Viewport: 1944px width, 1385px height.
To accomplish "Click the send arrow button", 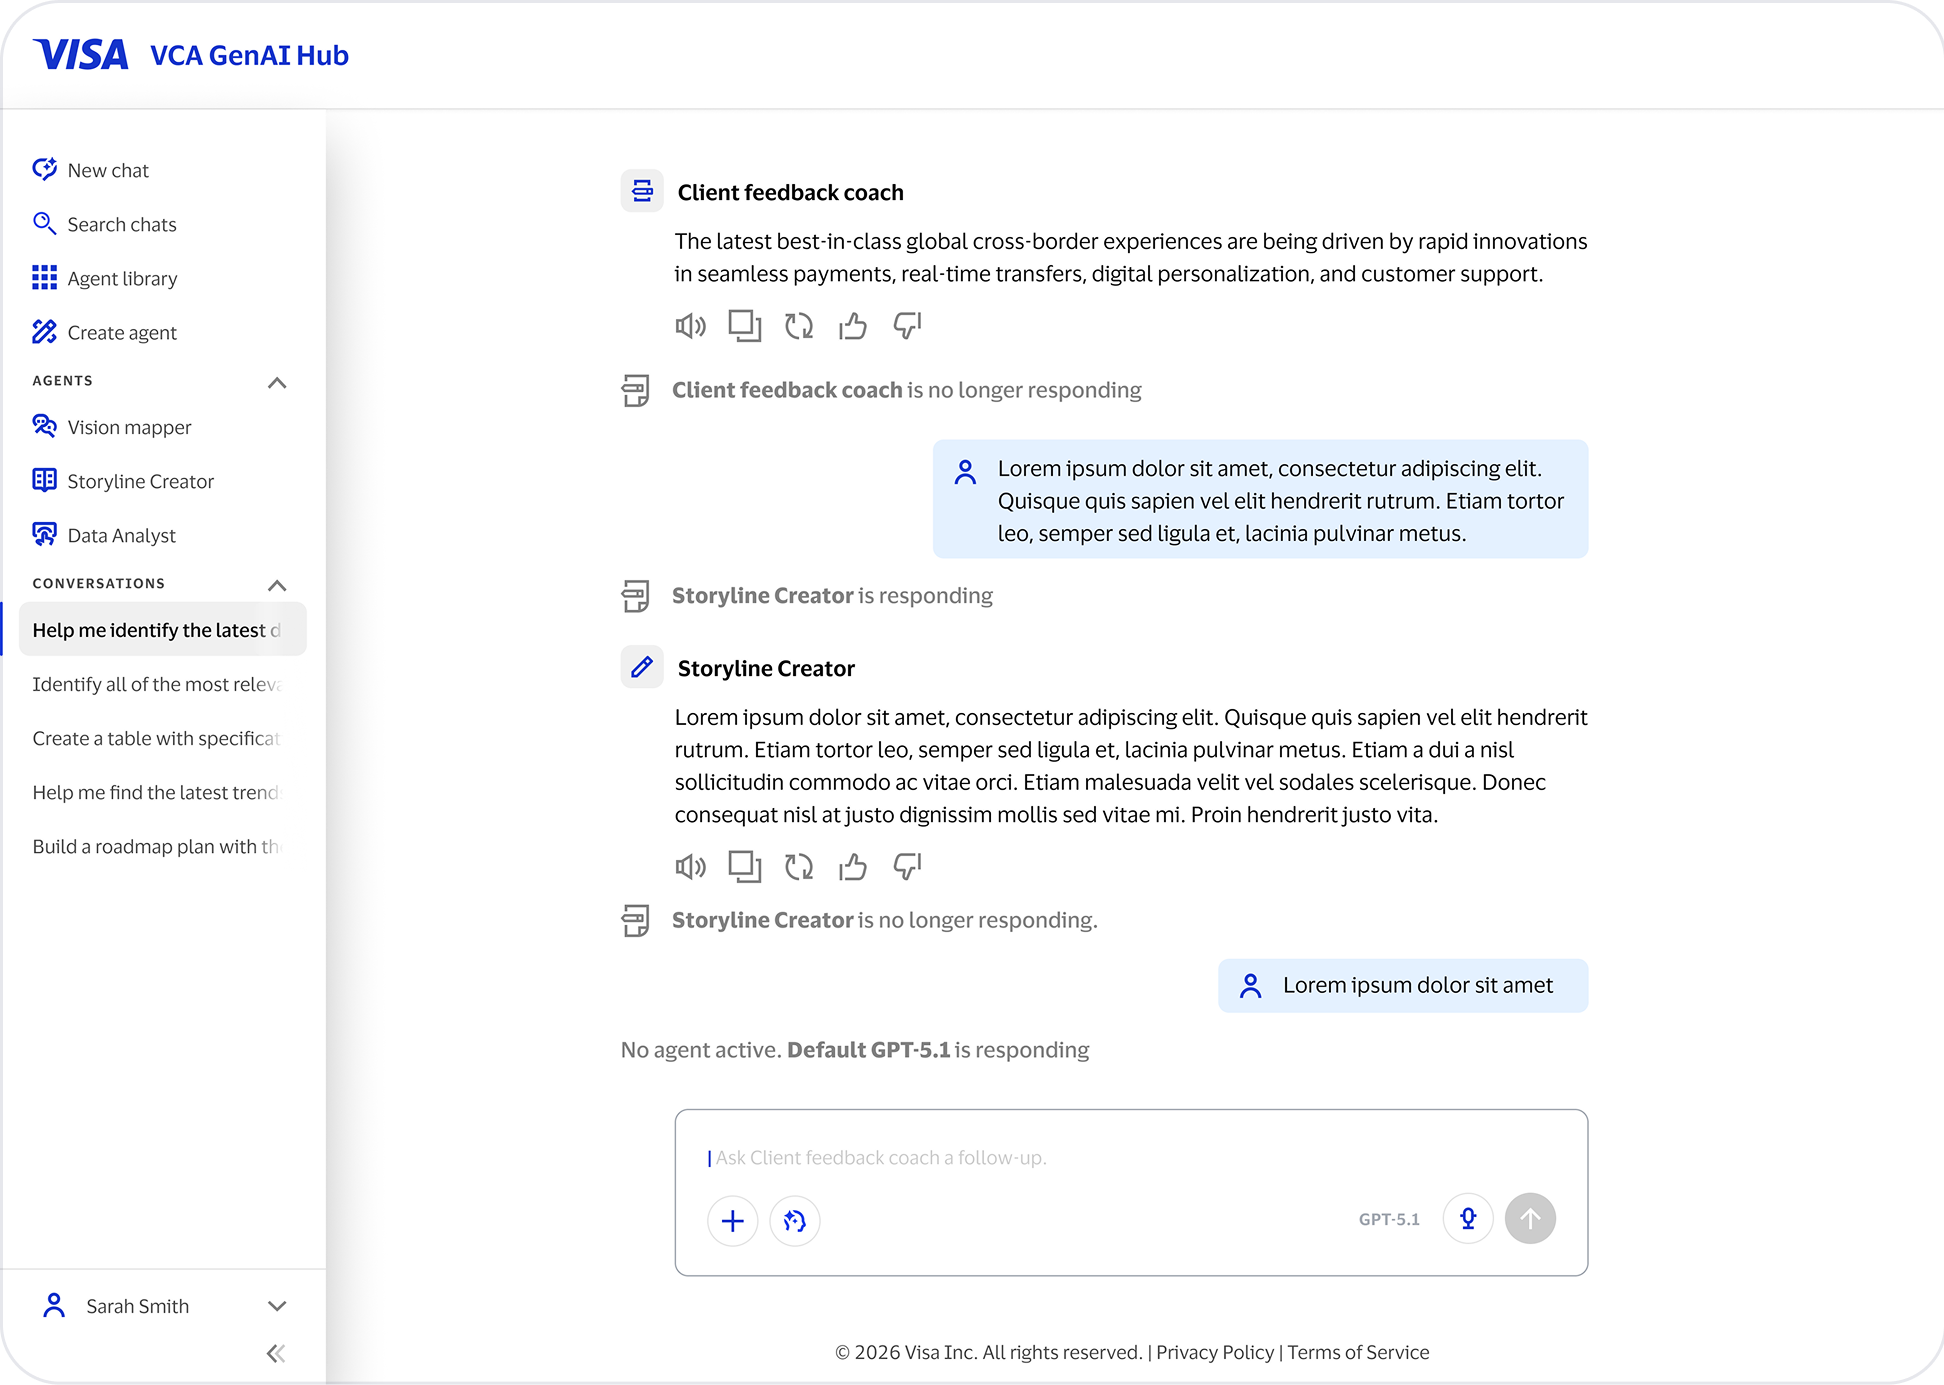I will click(x=1530, y=1219).
